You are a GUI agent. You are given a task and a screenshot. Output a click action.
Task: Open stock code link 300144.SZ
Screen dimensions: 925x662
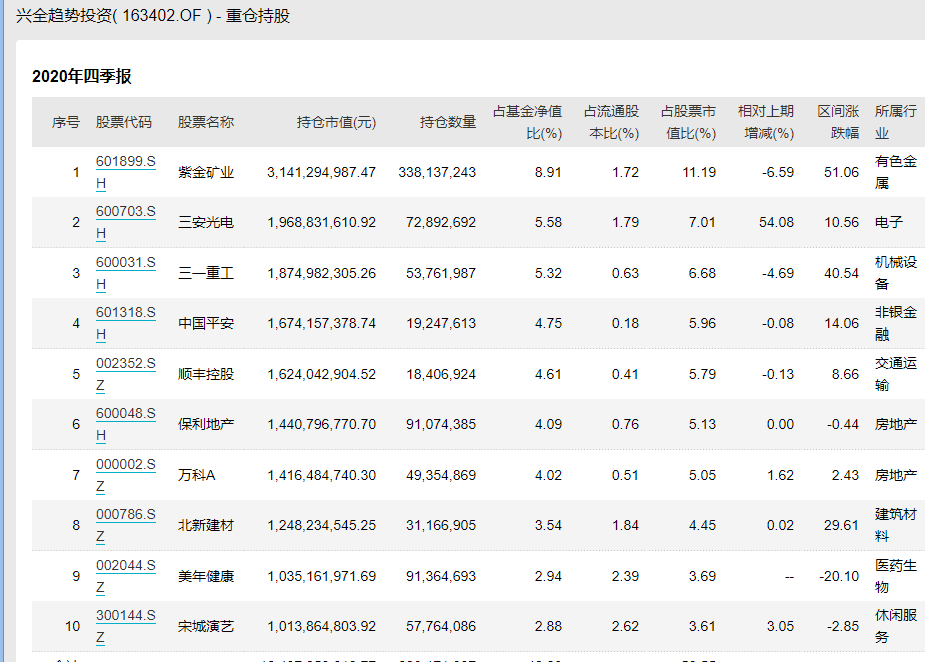point(126,626)
